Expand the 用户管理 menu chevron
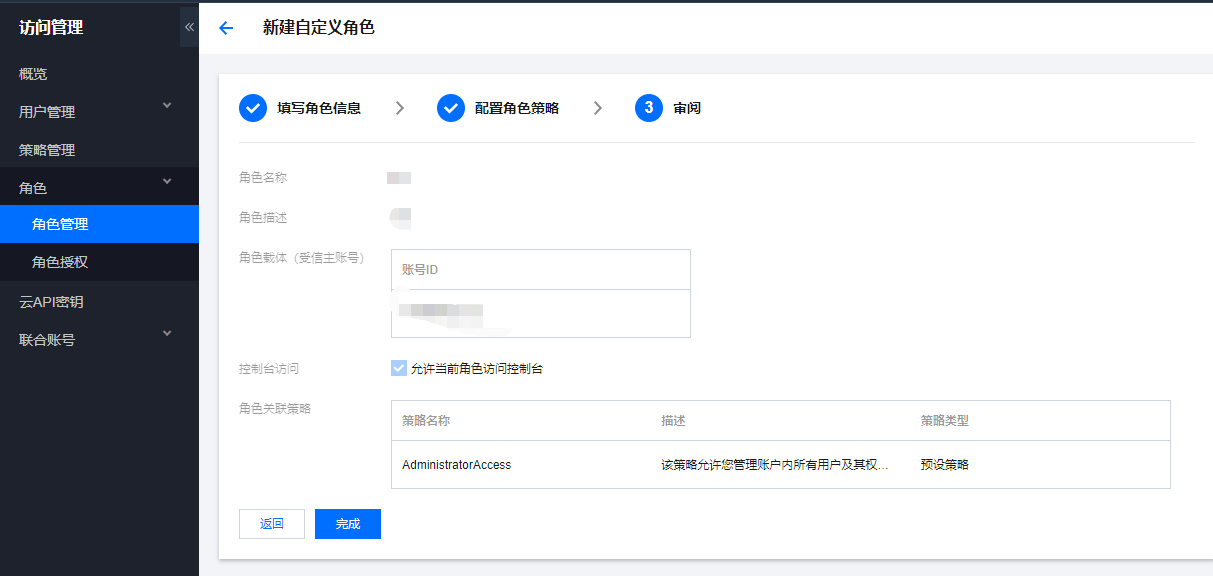This screenshot has height=576, width=1213. pos(167,106)
